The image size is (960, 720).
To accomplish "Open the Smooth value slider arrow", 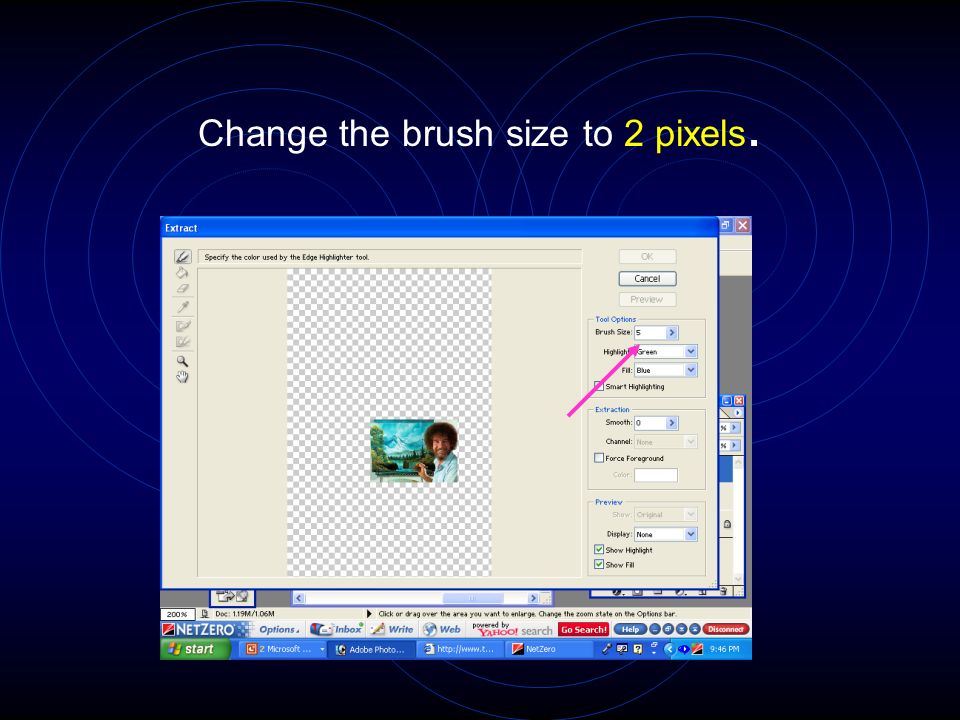I will tap(672, 423).
